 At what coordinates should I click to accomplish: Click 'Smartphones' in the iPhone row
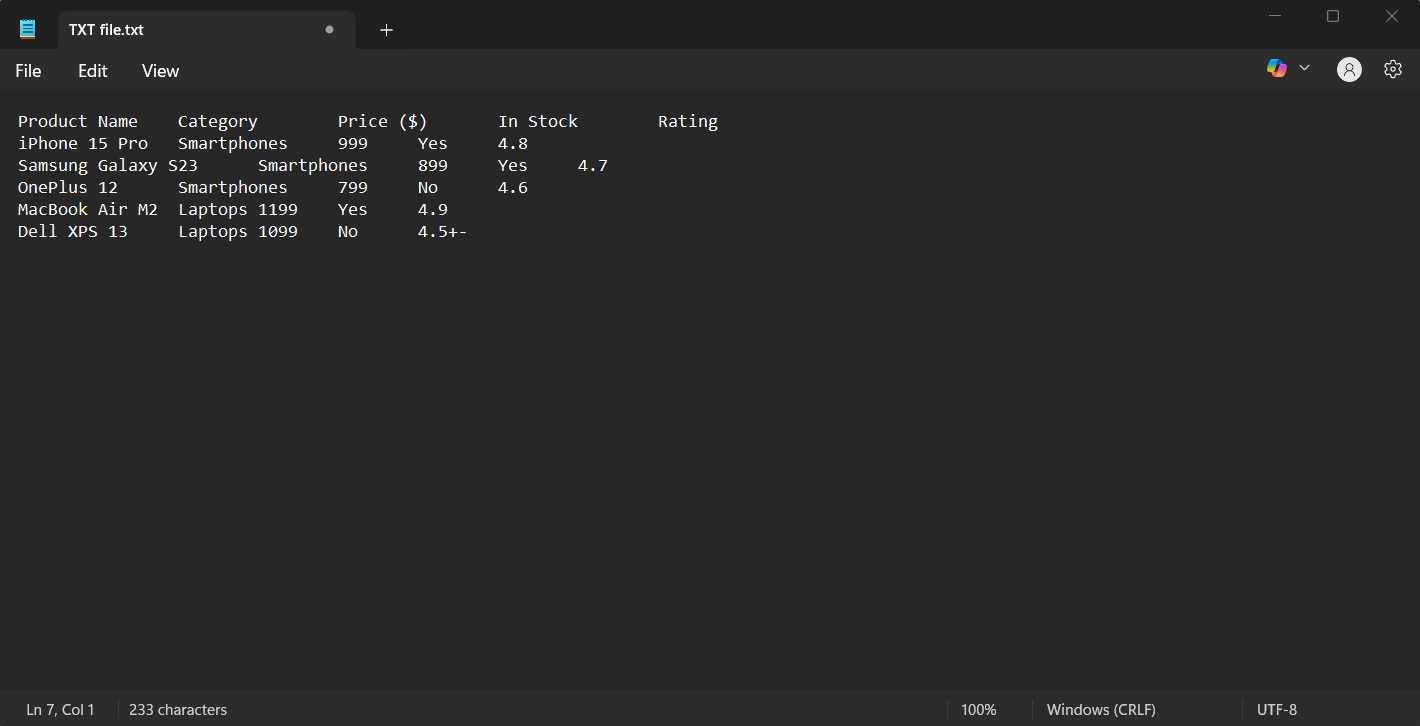click(x=233, y=144)
